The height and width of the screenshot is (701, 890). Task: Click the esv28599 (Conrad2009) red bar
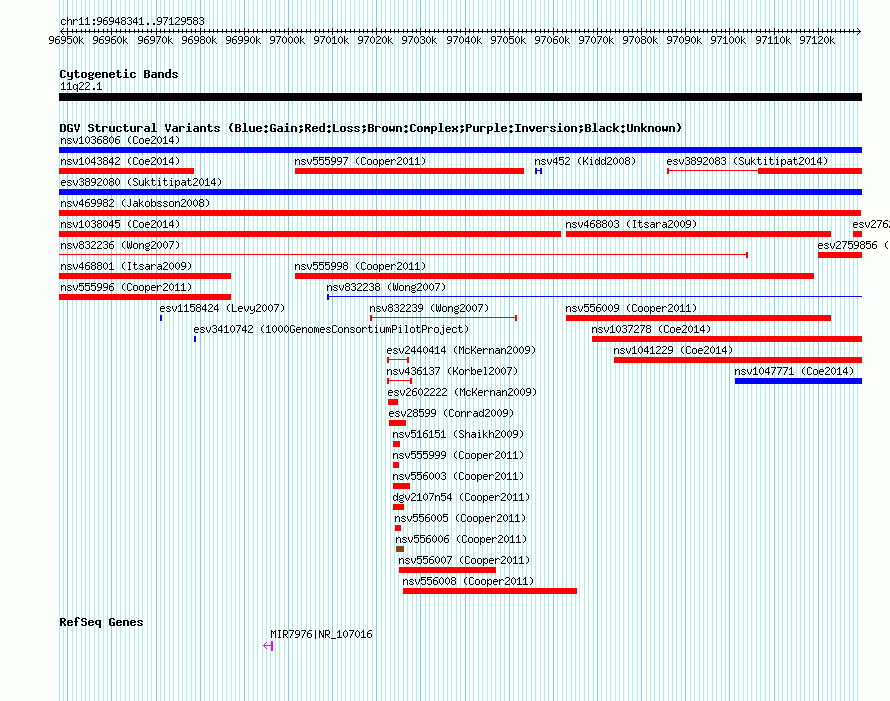point(397,423)
